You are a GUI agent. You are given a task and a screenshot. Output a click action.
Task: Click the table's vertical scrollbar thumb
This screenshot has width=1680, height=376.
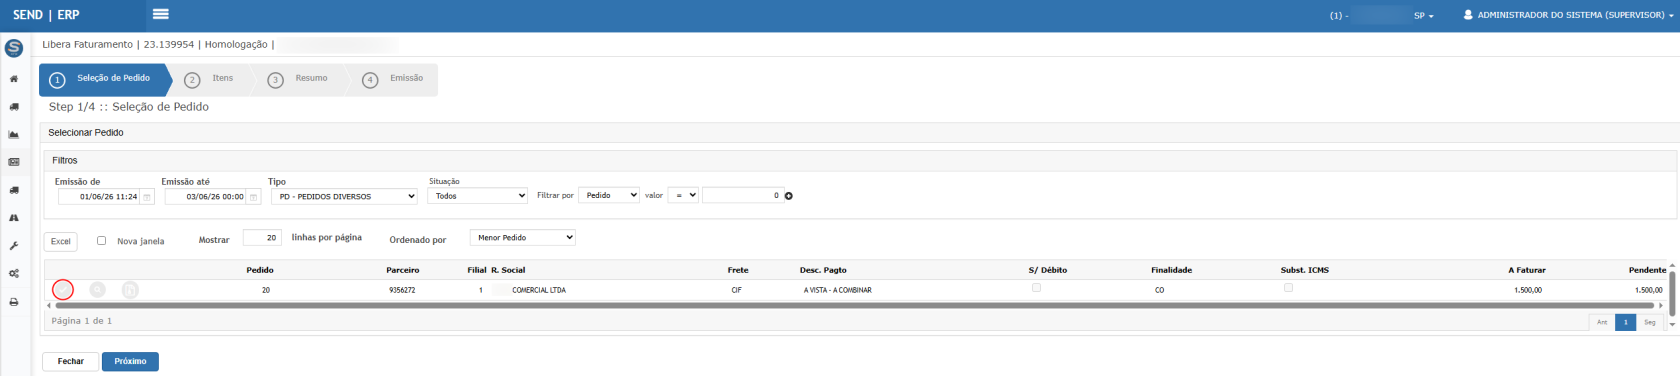point(1672,293)
